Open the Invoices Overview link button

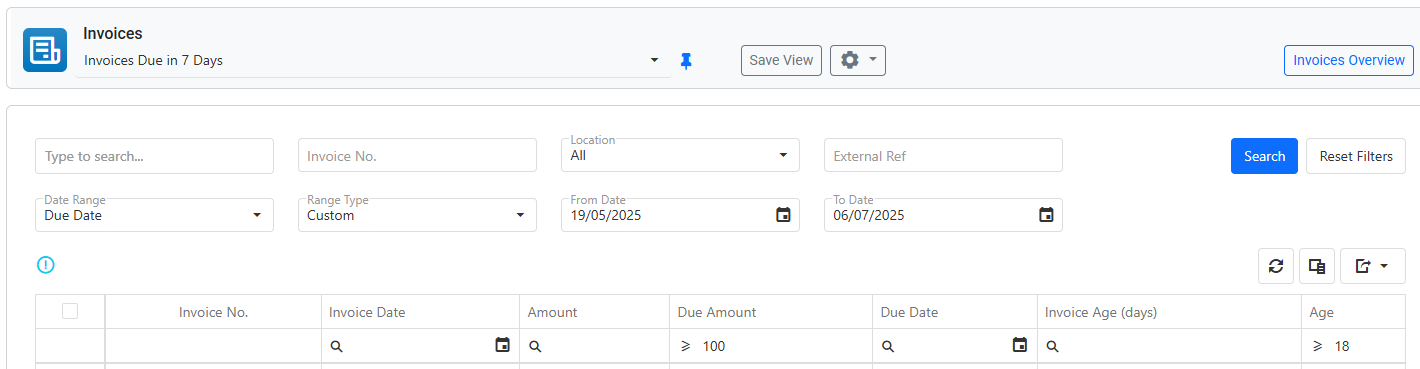(x=1349, y=60)
